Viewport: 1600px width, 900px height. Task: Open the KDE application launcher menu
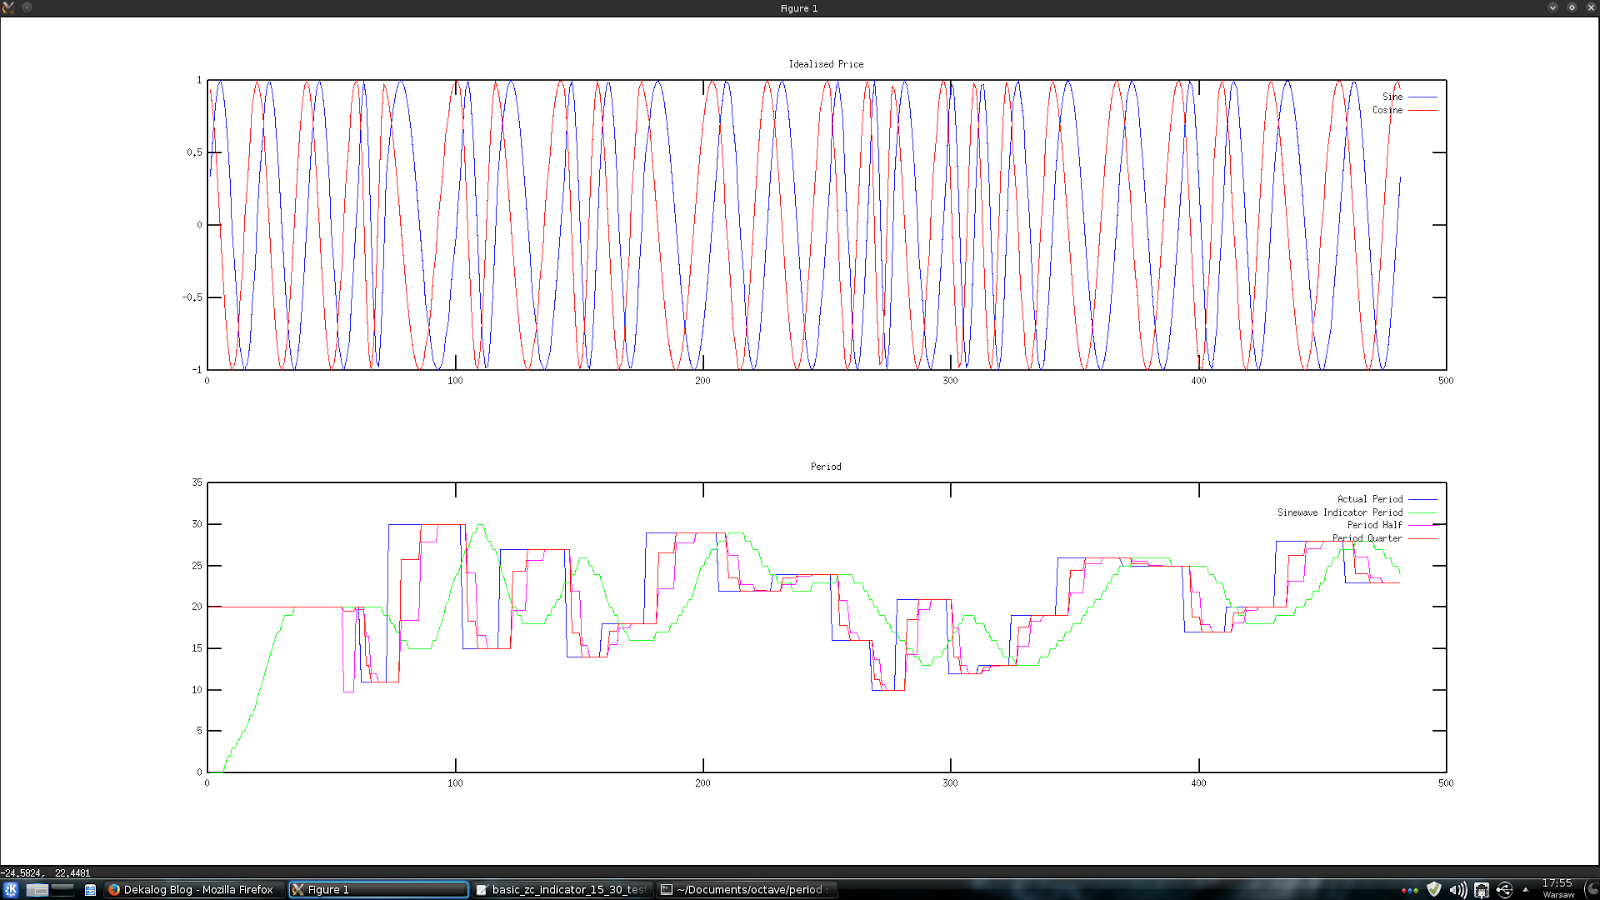point(12,888)
